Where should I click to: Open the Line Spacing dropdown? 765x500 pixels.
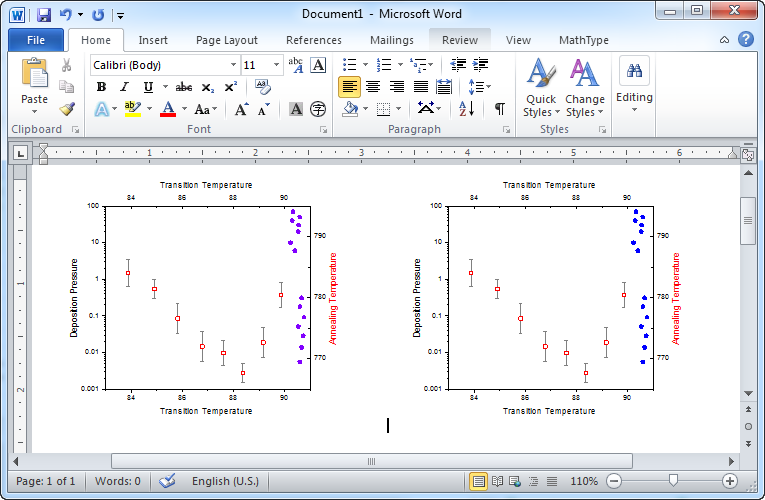479,87
